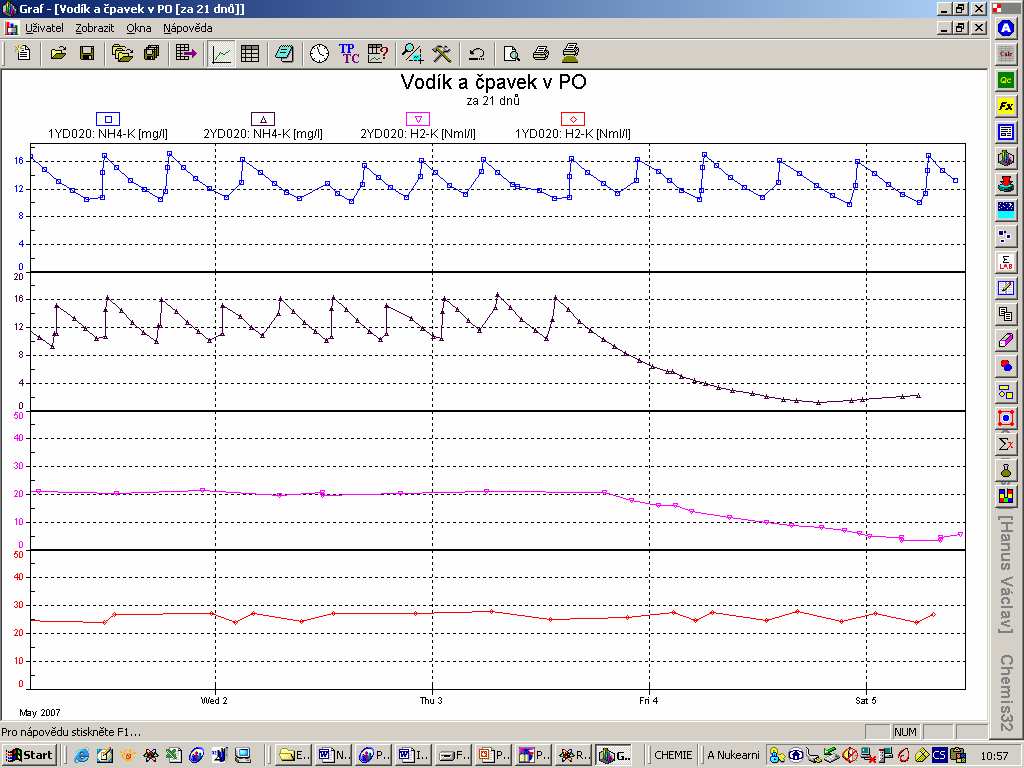Click the Calc sidebar icon

click(1006, 54)
